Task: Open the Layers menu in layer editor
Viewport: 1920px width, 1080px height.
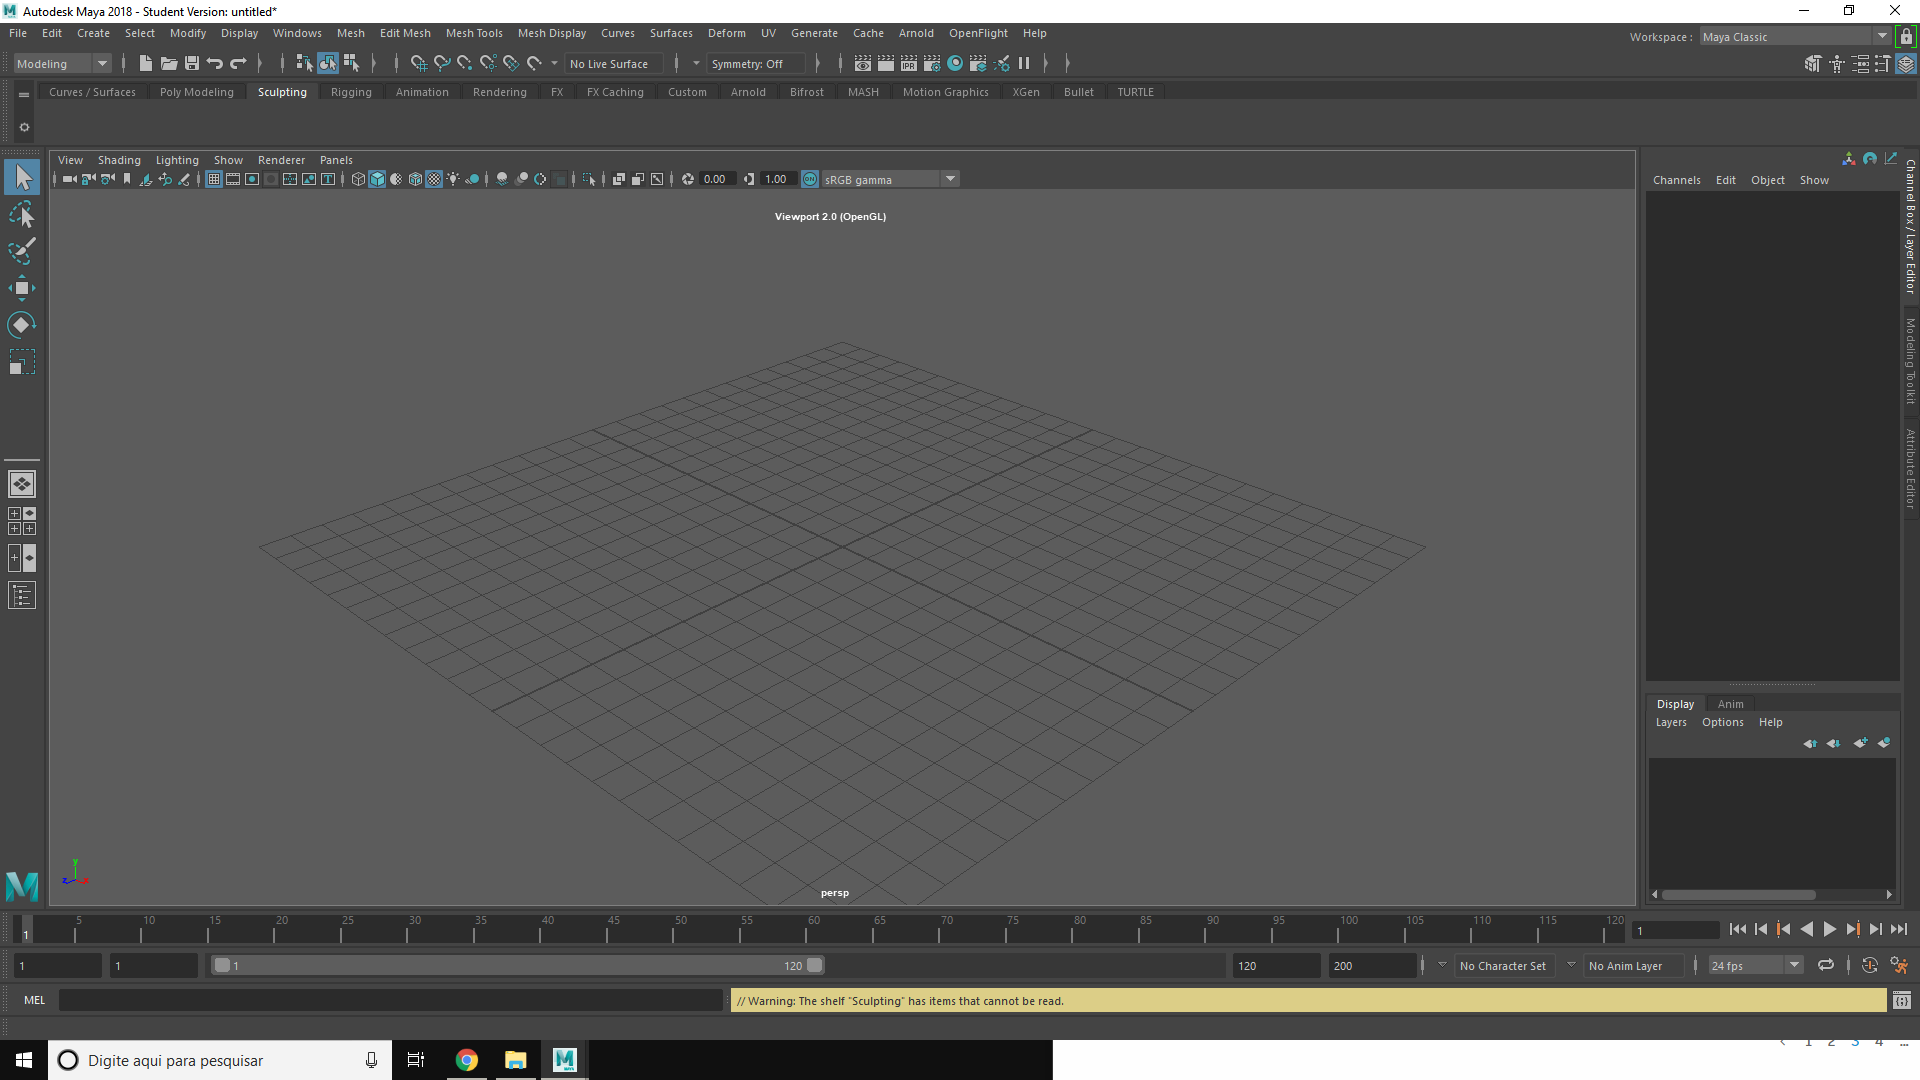Action: point(1670,722)
